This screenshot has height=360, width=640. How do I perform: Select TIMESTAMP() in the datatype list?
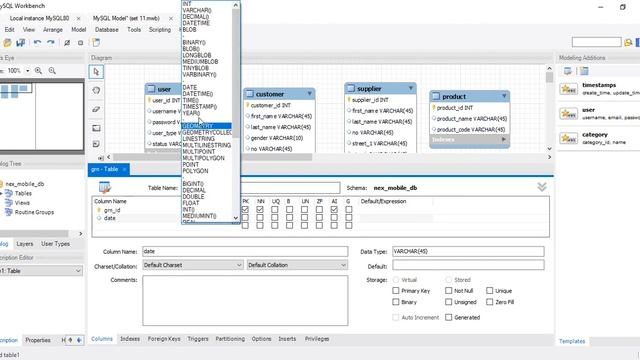click(x=200, y=107)
